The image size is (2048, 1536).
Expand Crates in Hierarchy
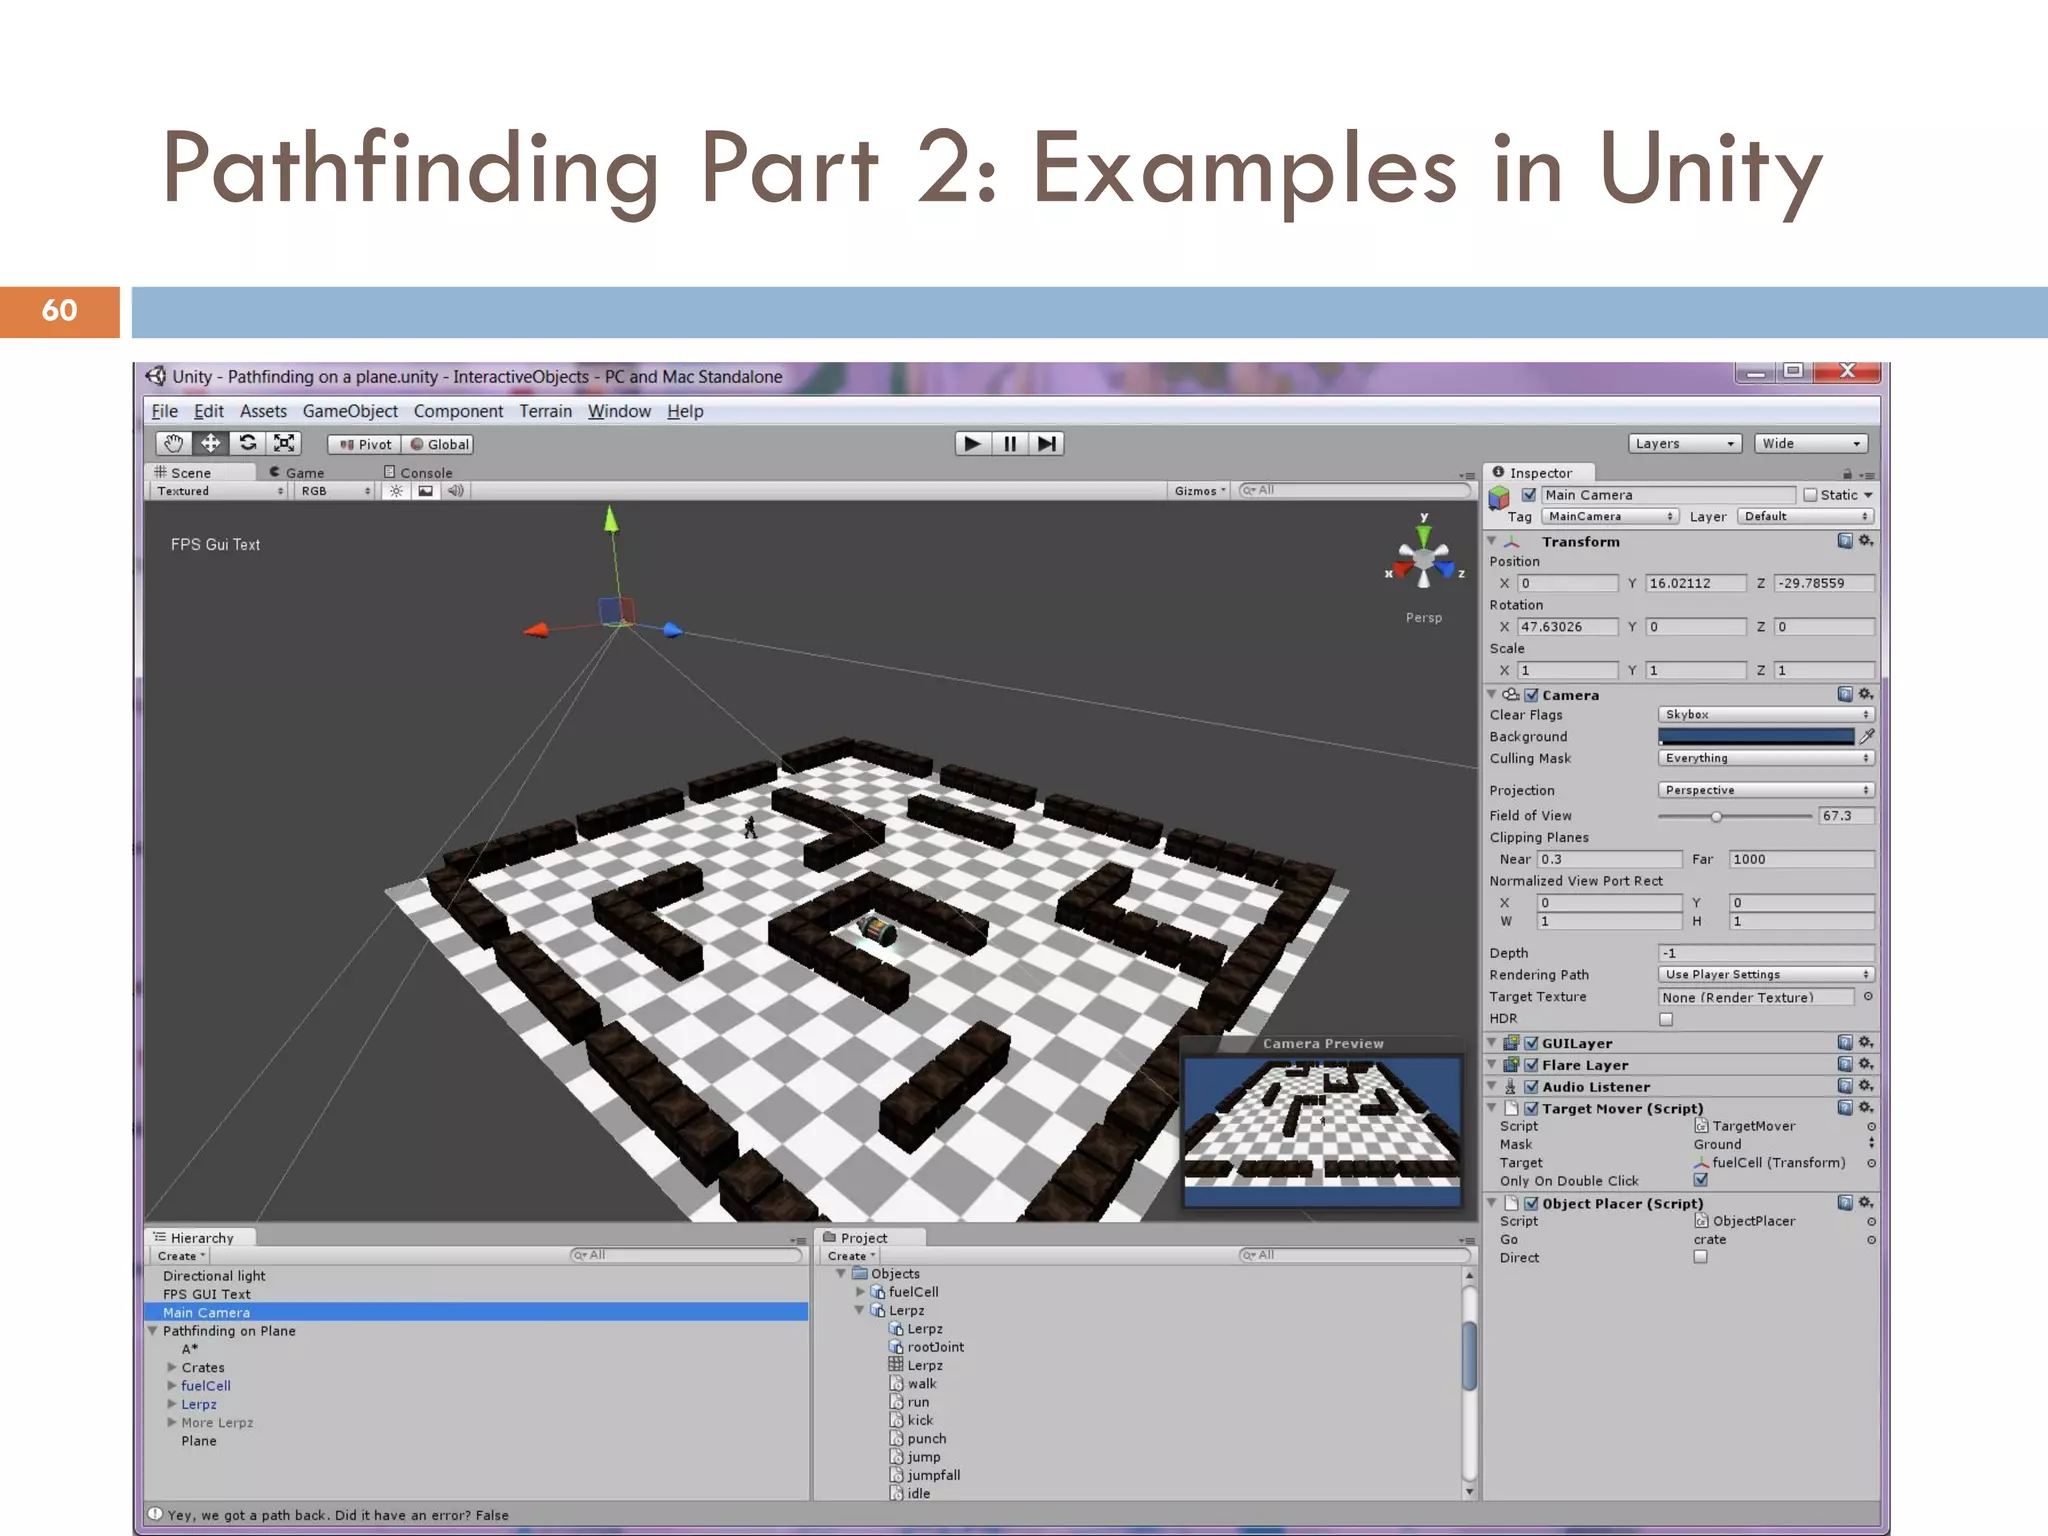point(172,1367)
